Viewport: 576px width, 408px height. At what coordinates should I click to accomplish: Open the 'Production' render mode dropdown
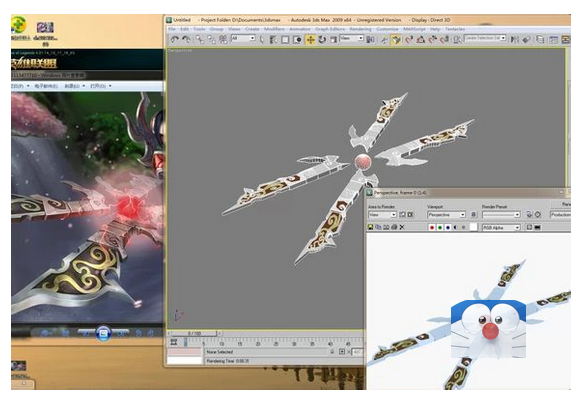pos(561,215)
